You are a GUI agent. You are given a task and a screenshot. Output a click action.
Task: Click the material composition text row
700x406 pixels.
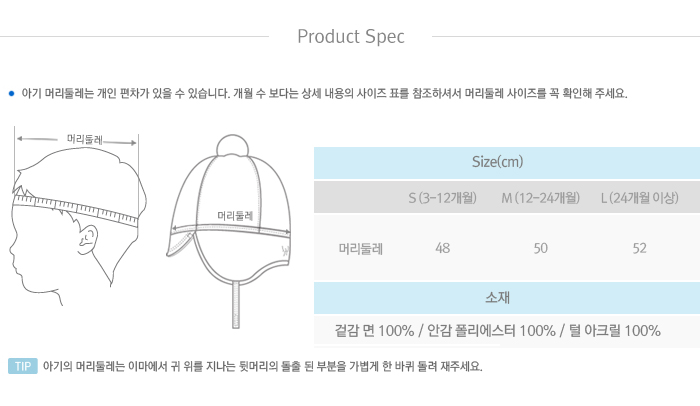pos(497,331)
